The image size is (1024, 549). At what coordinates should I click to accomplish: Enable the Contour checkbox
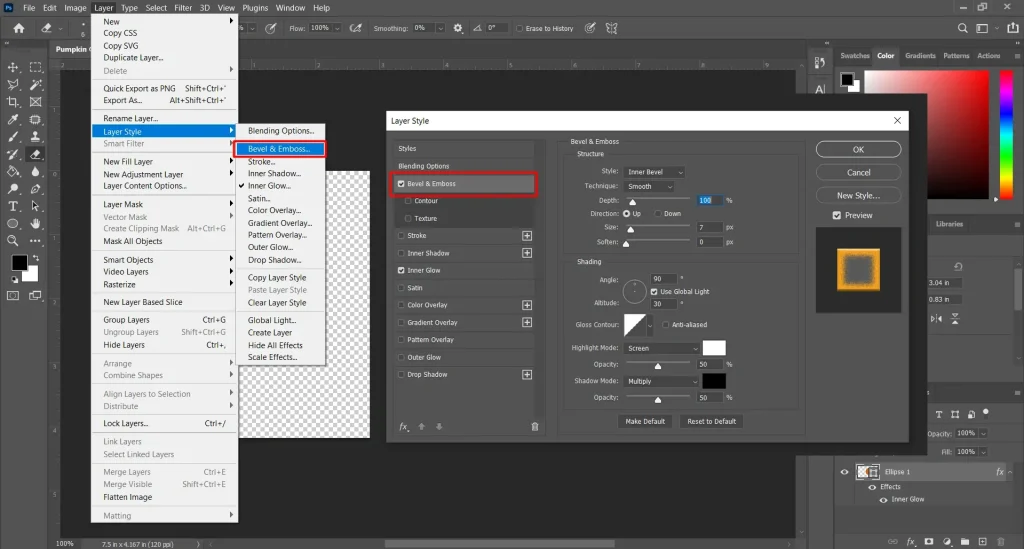click(408, 201)
